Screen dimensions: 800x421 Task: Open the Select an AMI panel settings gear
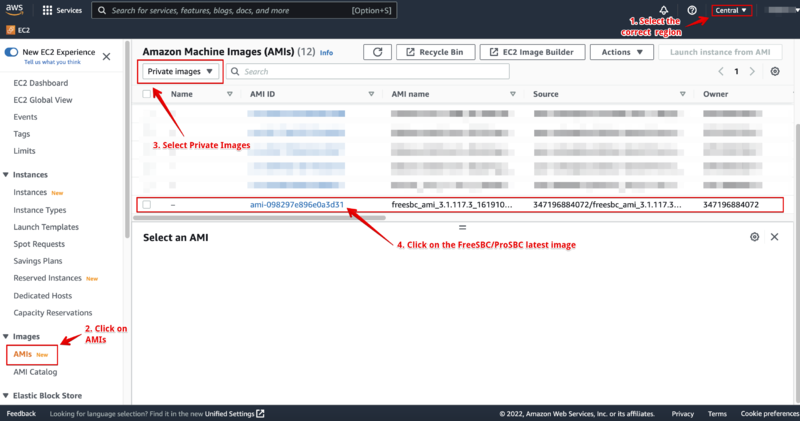(755, 237)
